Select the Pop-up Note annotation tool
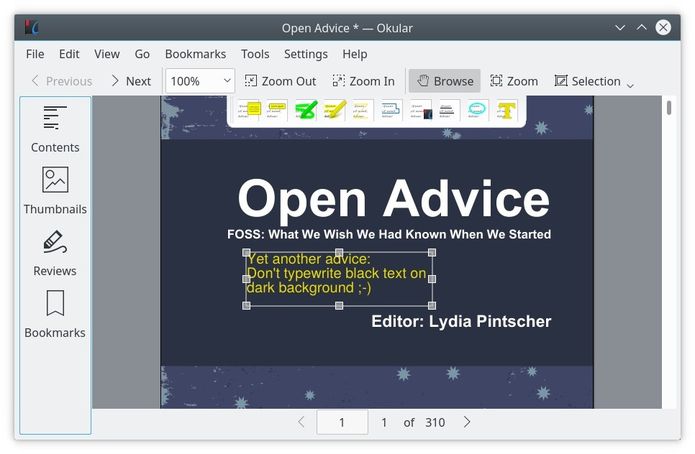Image resolution: width=695 pixels, height=454 pixels. pyautogui.click(x=249, y=110)
